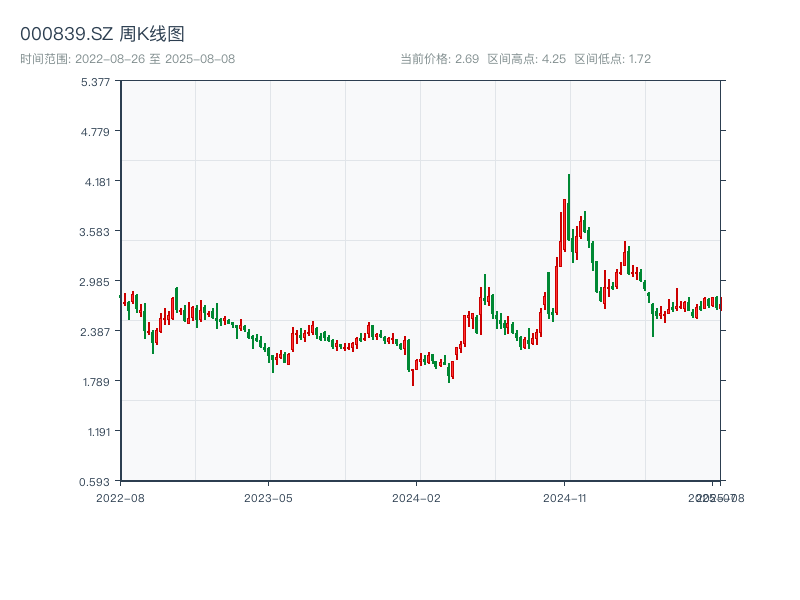The height and width of the screenshot is (600, 800).
Task: Click the 区间高点 4.25 label
Action: tap(526, 59)
